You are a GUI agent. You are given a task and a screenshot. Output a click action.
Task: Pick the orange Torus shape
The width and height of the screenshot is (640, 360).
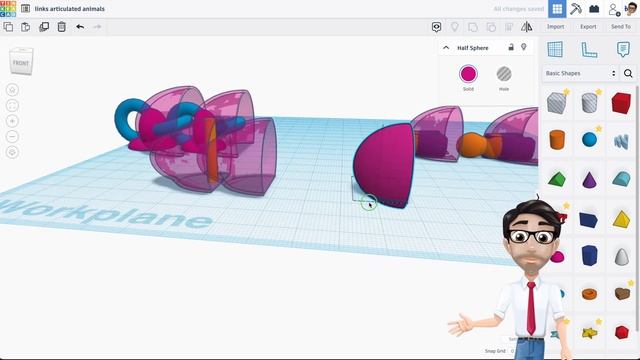click(589, 294)
